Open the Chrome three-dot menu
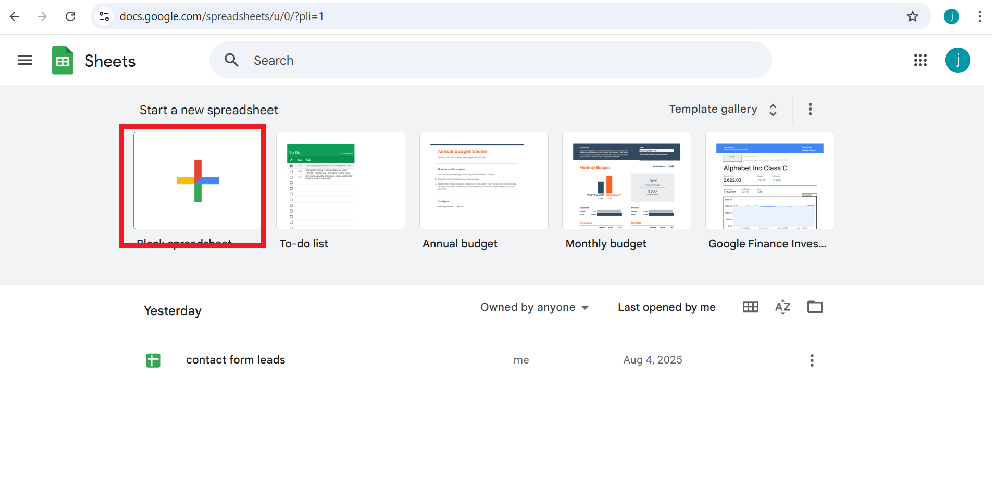Viewport: 992px width, 489px height. pyautogui.click(x=979, y=16)
